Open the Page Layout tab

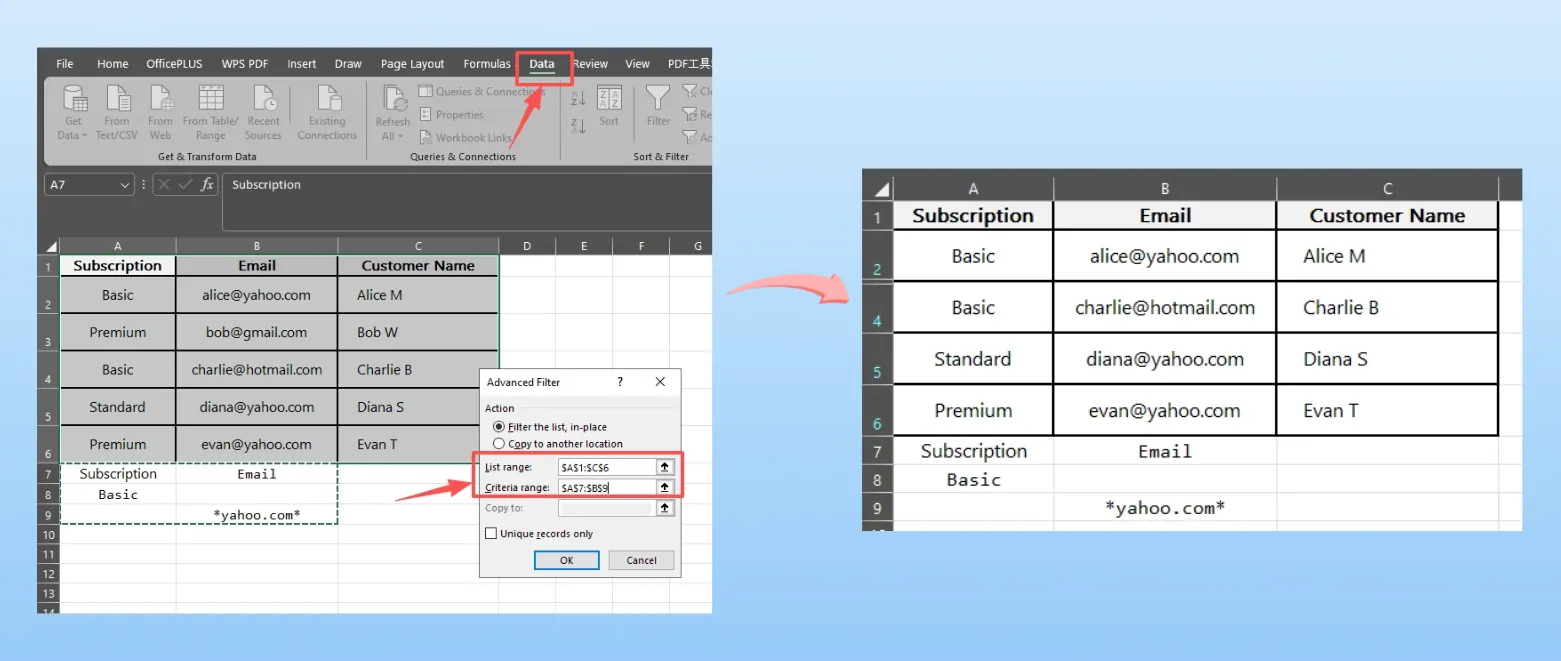pyautogui.click(x=412, y=63)
